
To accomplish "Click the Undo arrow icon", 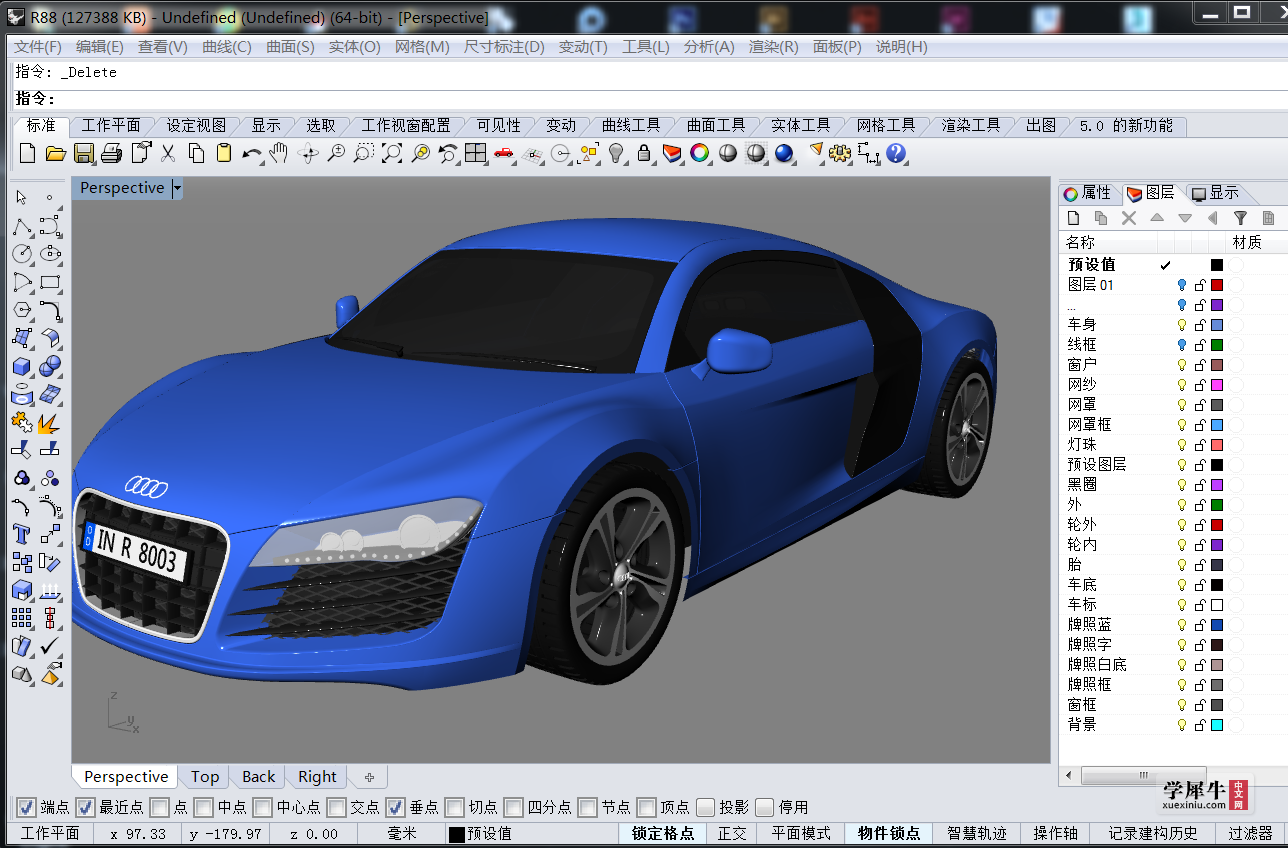I will 252,153.
